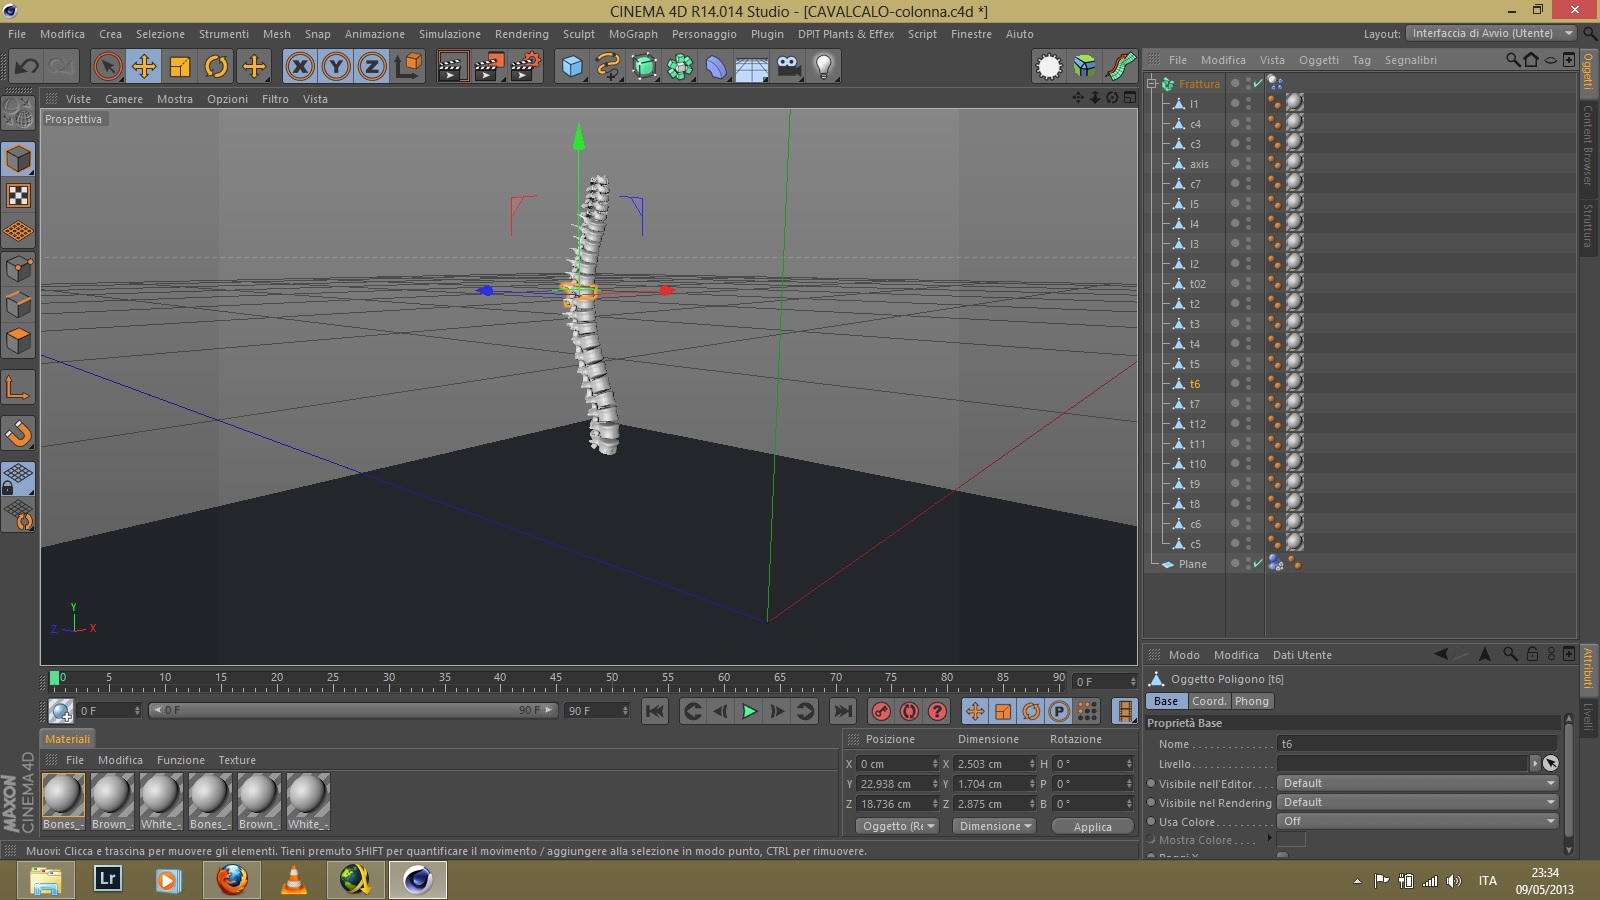Select the Rotate tool in top toolbar
The width and height of the screenshot is (1600, 900).
tap(216, 67)
